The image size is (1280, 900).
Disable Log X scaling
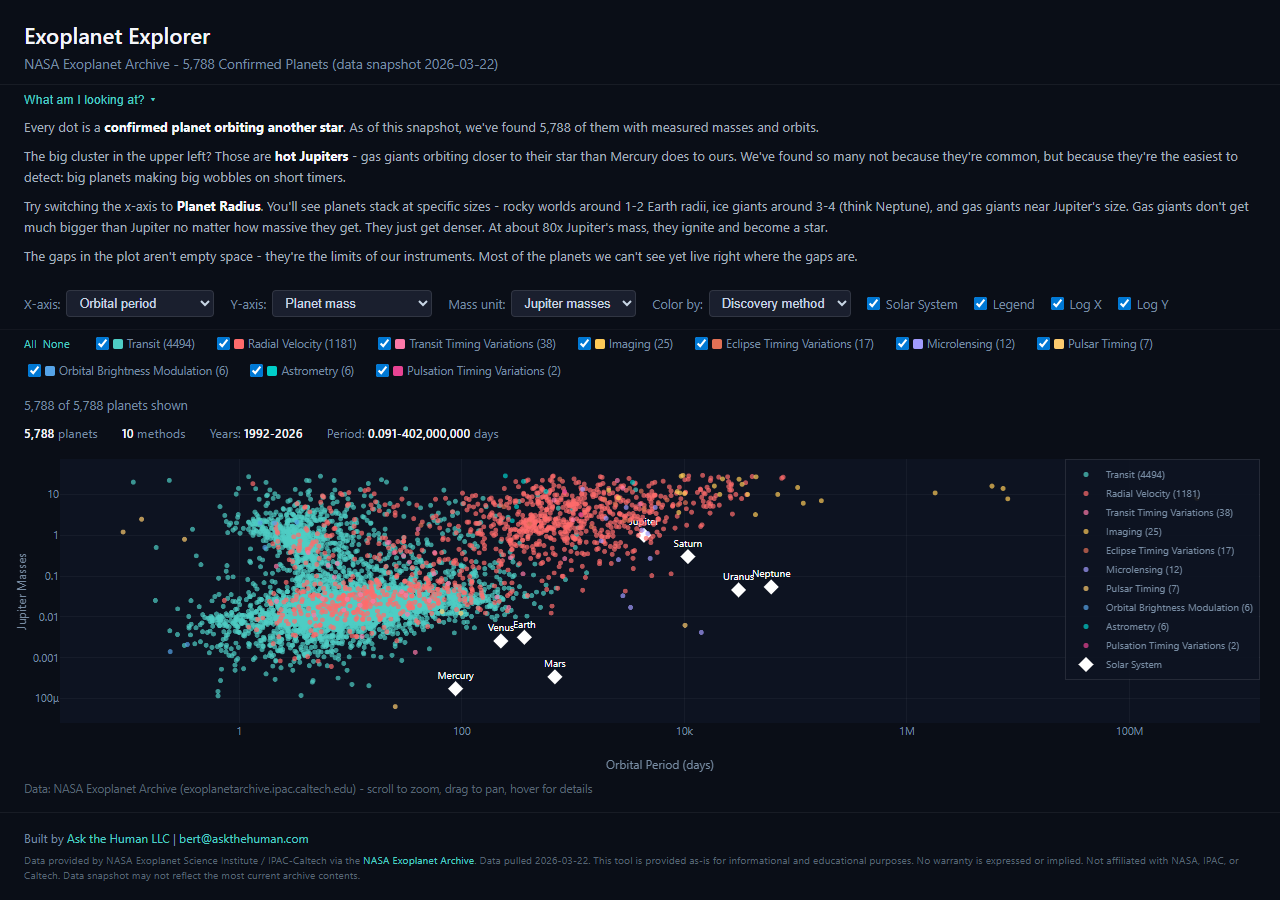tap(1057, 303)
